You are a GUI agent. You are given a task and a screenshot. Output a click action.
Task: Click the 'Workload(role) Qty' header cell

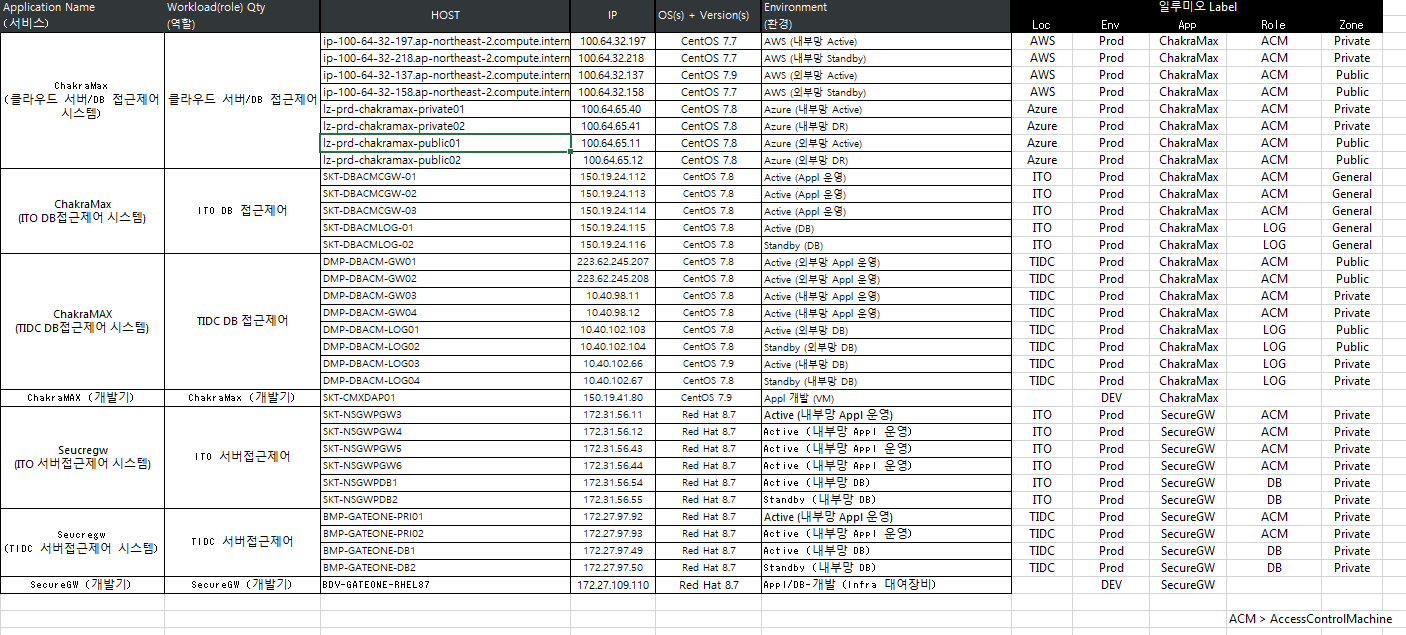(x=242, y=16)
